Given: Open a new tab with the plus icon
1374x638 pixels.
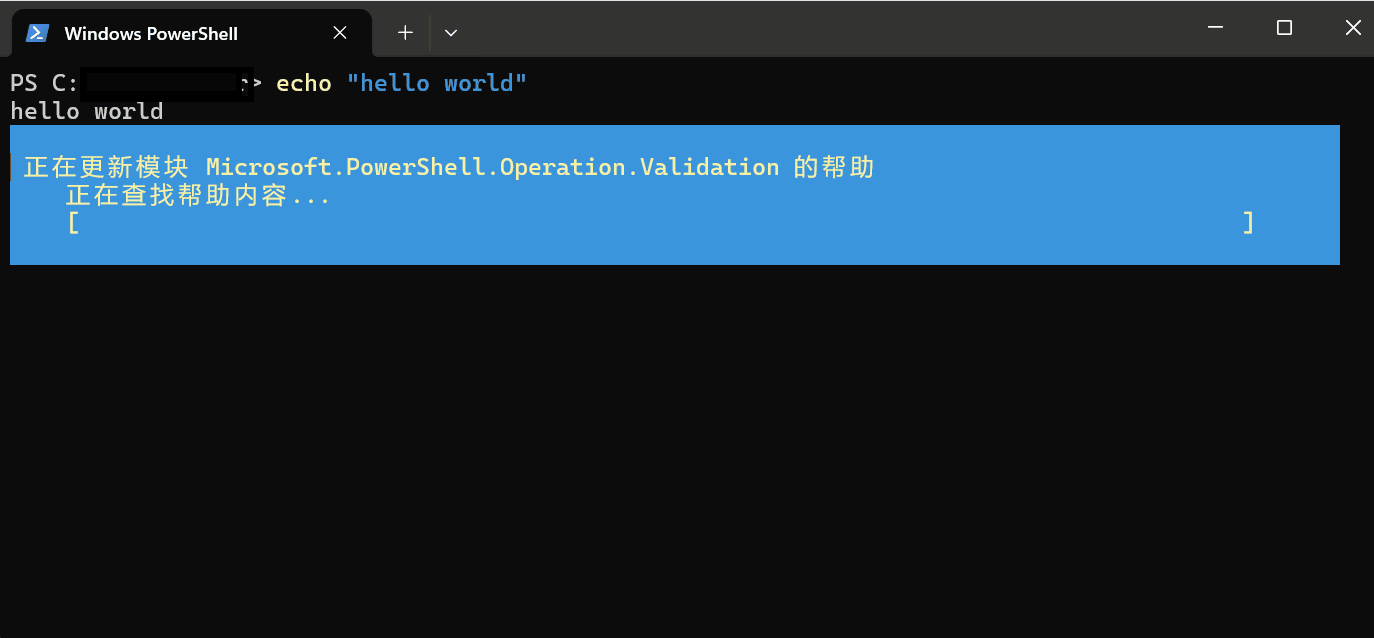Looking at the screenshot, I should (x=404, y=31).
